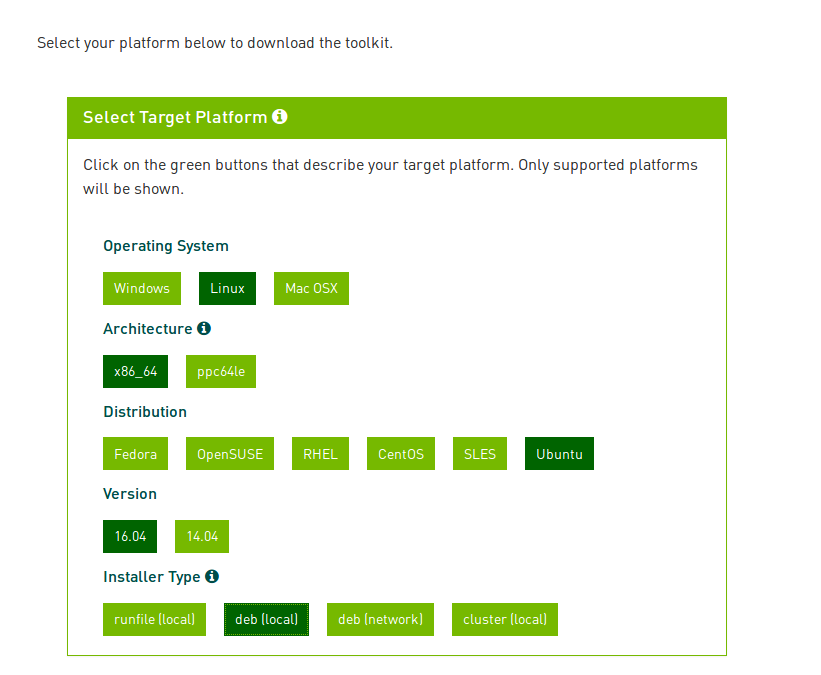Select the Windows operating system
Image resolution: width=821 pixels, height=675 pixels.
pyautogui.click(x=142, y=288)
